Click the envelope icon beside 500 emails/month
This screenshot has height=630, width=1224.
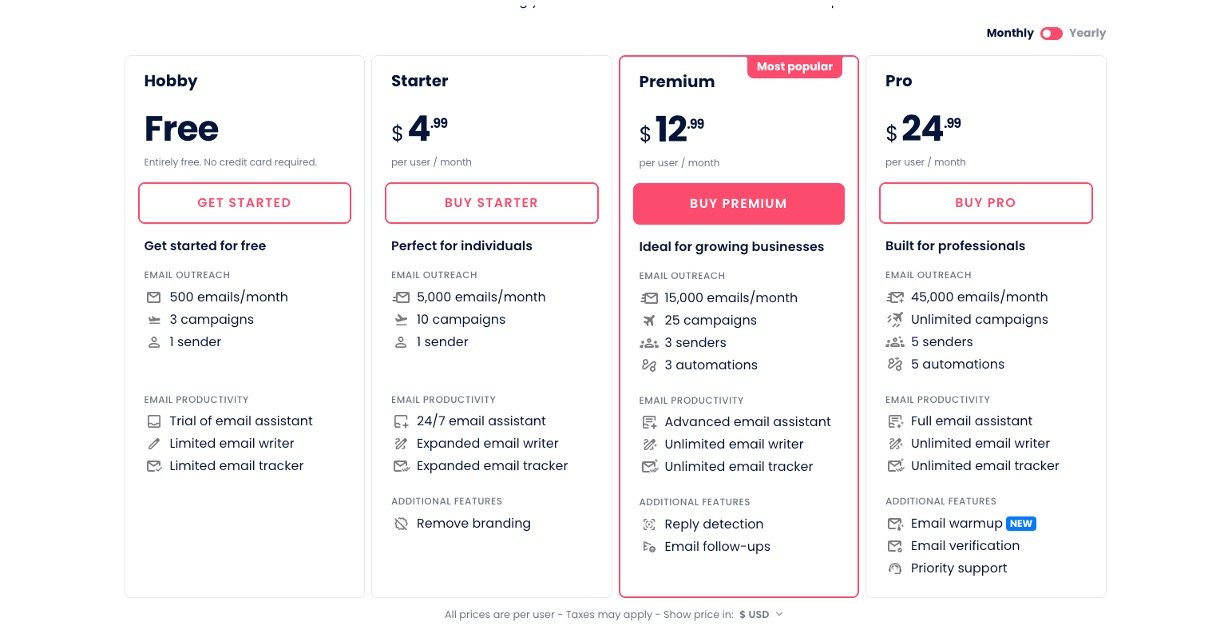[154, 297]
